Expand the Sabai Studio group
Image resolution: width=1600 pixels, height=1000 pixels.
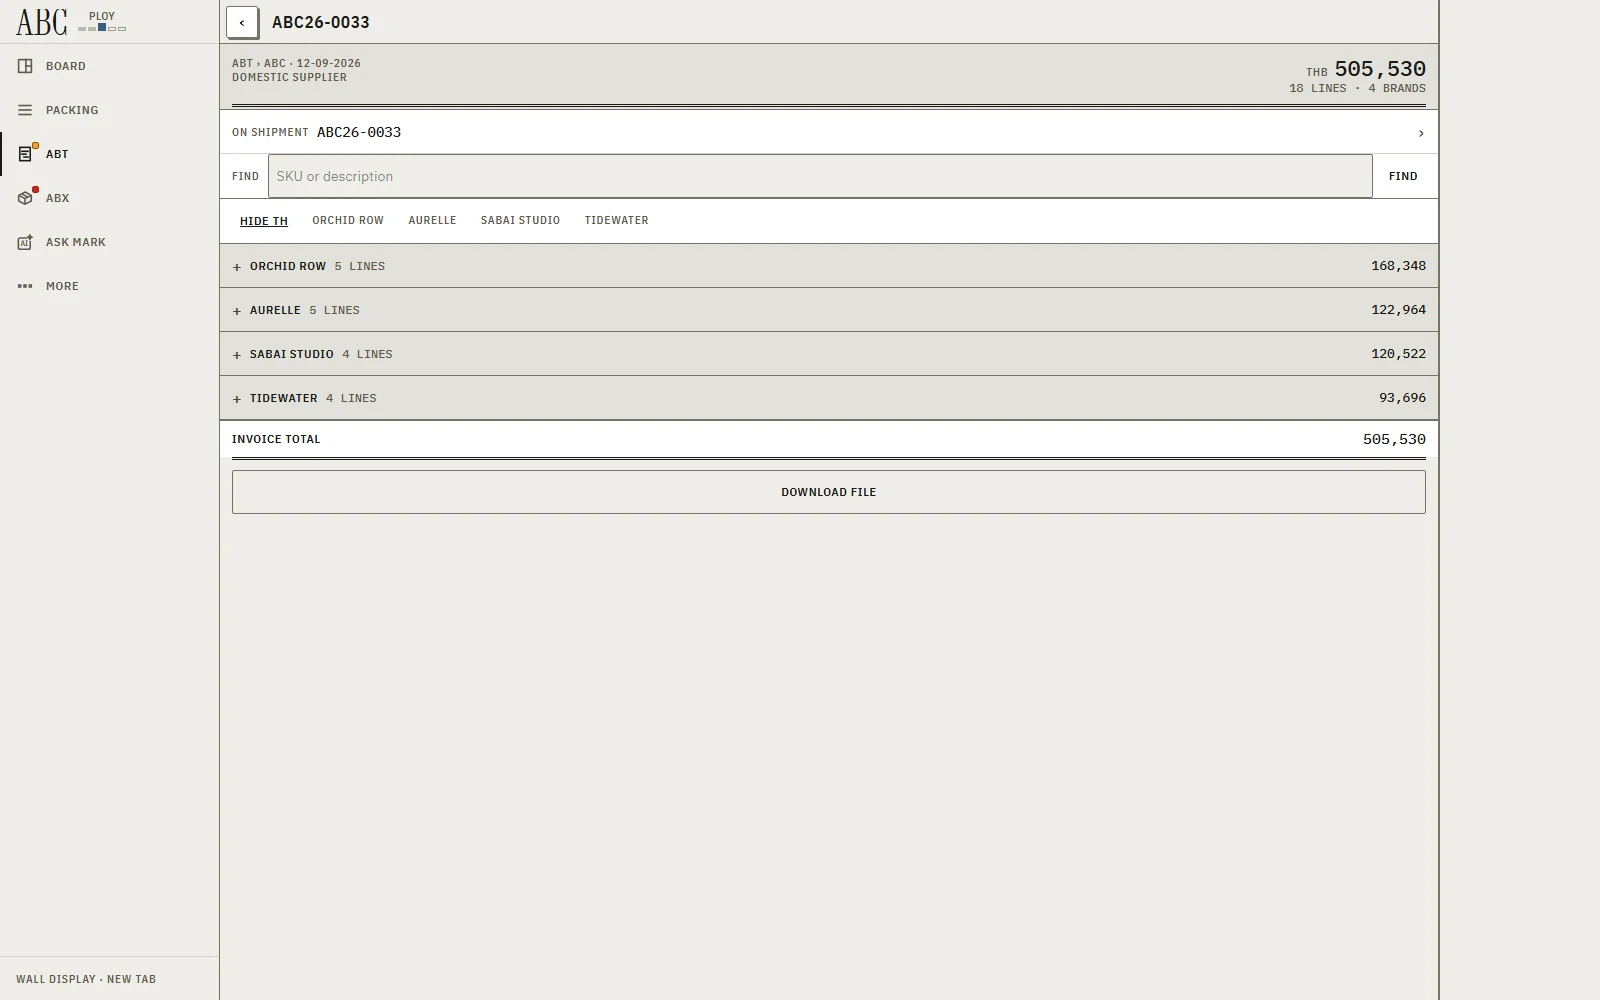pos(829,354)
